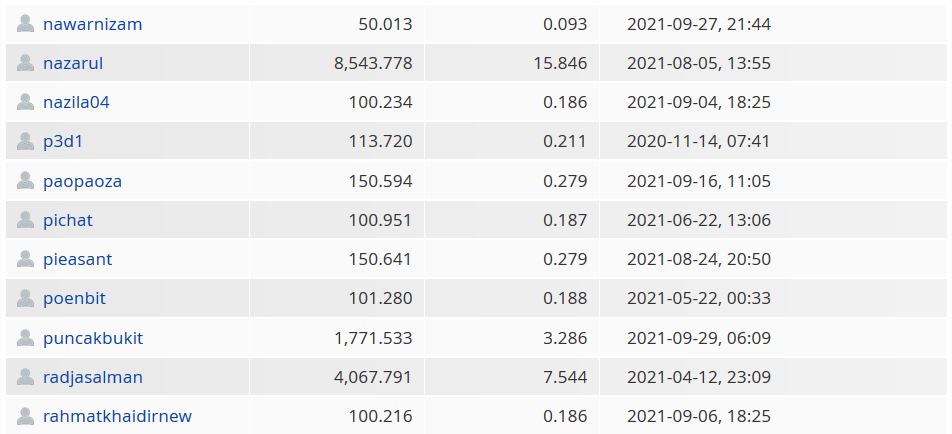Follow the paopaoza username link
The width and height of the screenshot is (952, 434).
pyautogui.click(x=82, y=181)
